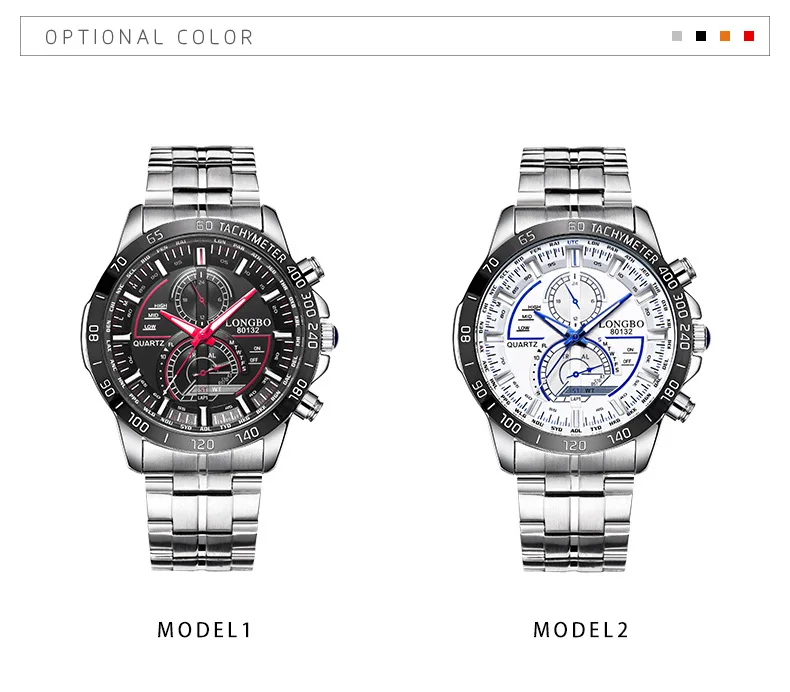Click the blue-tipped crown of Model 2

702,336
